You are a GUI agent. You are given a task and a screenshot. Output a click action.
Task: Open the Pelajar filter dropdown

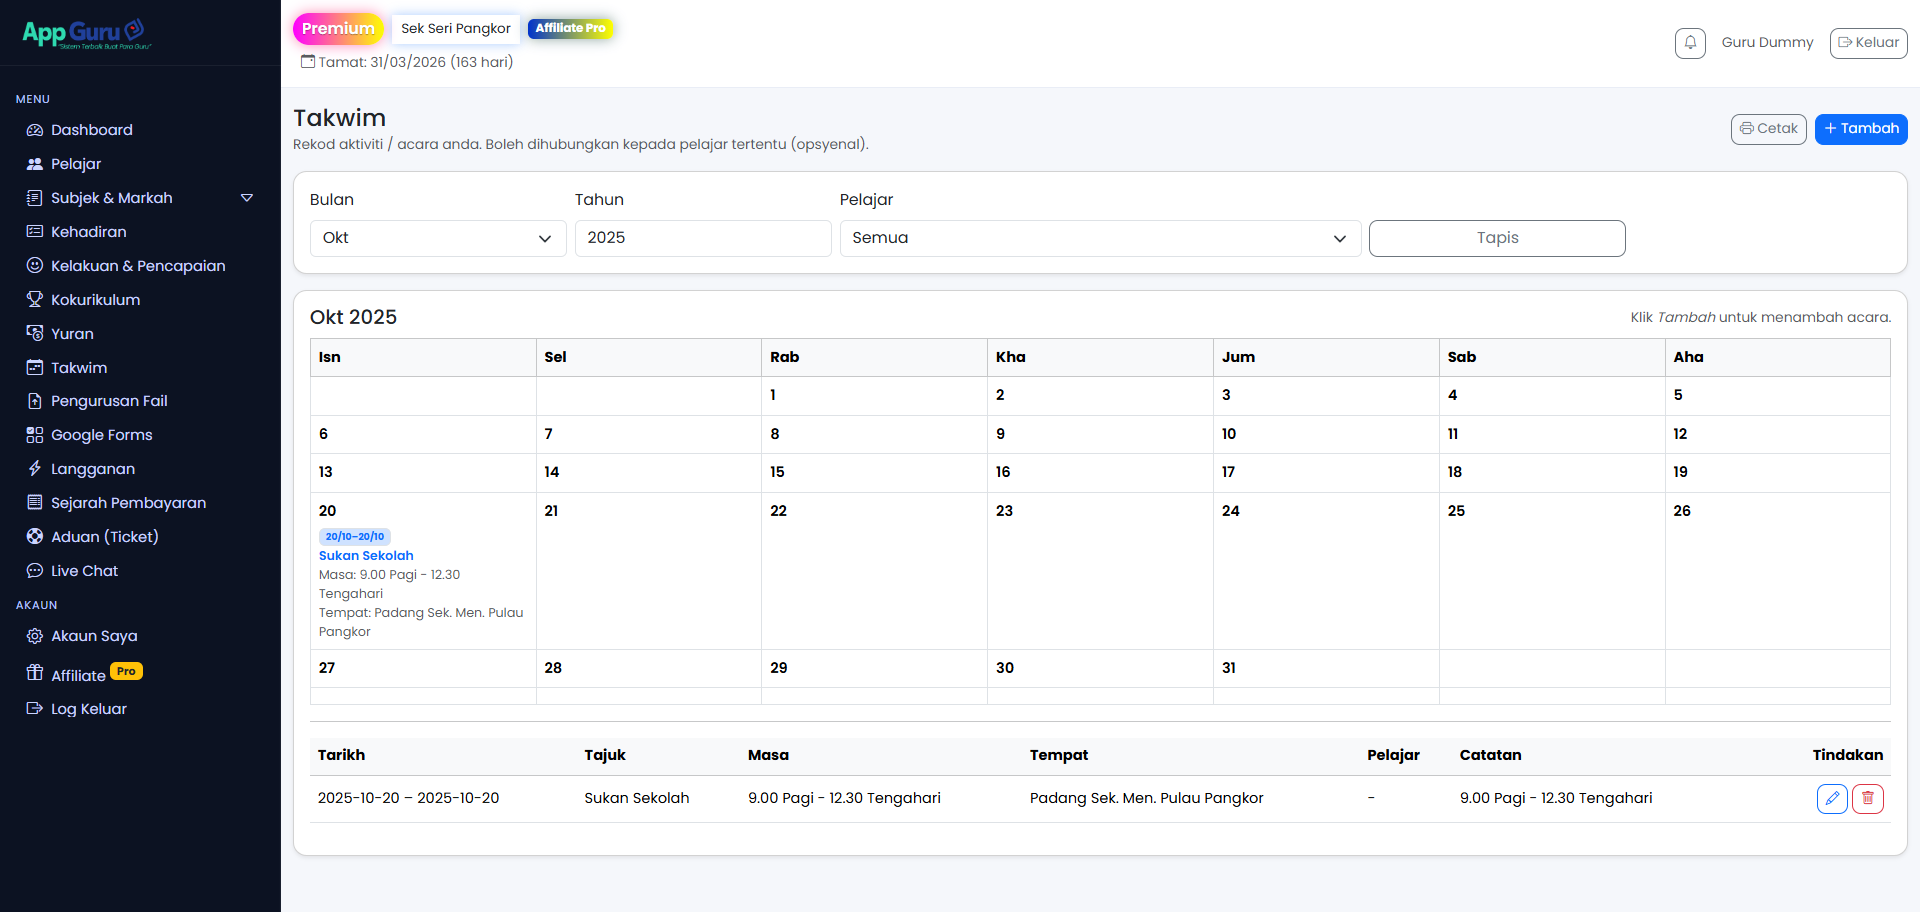point(1099,238)
